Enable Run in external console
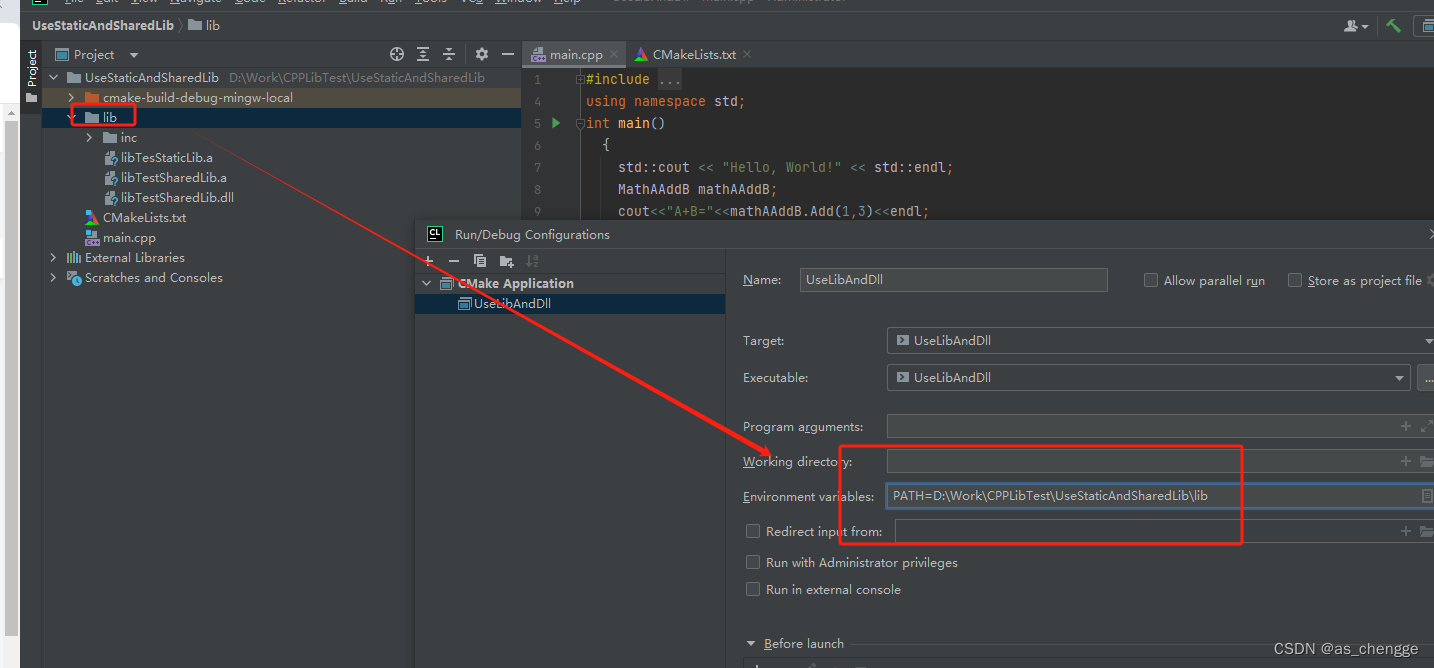This screenshot has width=1434, height=668. coord(752,589)
